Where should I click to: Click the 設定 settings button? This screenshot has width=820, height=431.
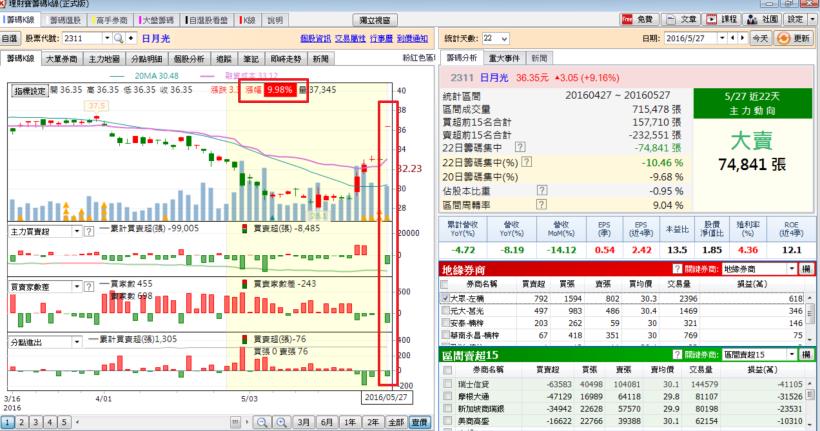click(x=795, y=19)
